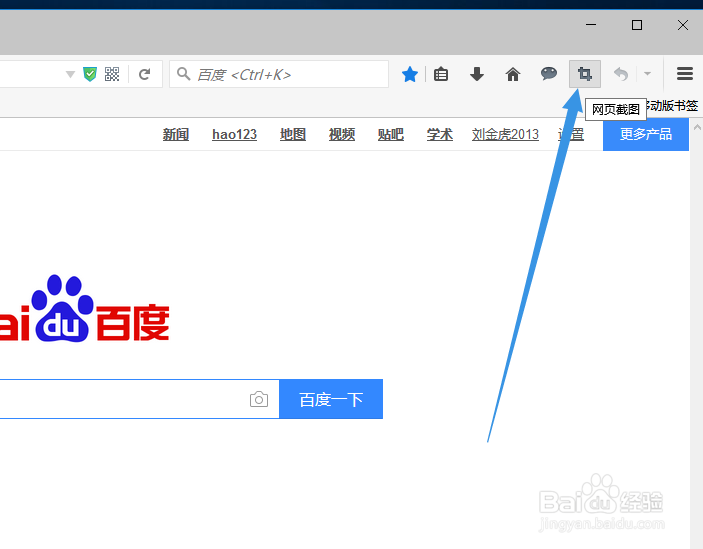Viewport: 703px width, 549px height.
Task: Focus the Baidu Ctrl+K search field
Action: (279, 74)
